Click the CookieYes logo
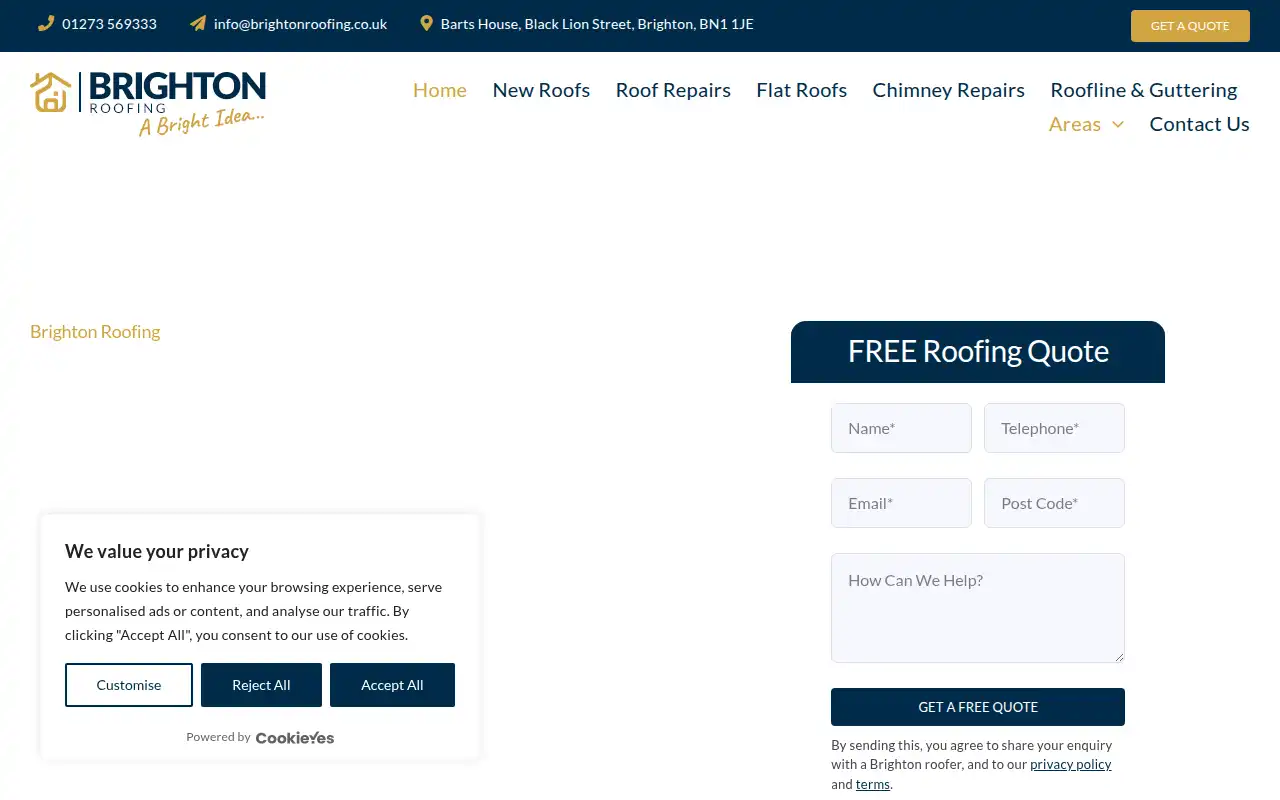 295,738
